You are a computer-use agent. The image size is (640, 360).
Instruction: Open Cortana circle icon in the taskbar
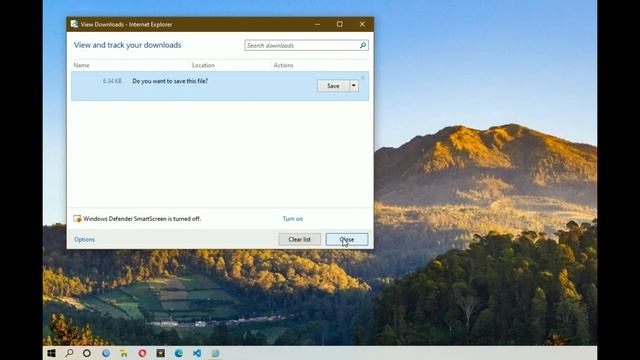(87, 353)
